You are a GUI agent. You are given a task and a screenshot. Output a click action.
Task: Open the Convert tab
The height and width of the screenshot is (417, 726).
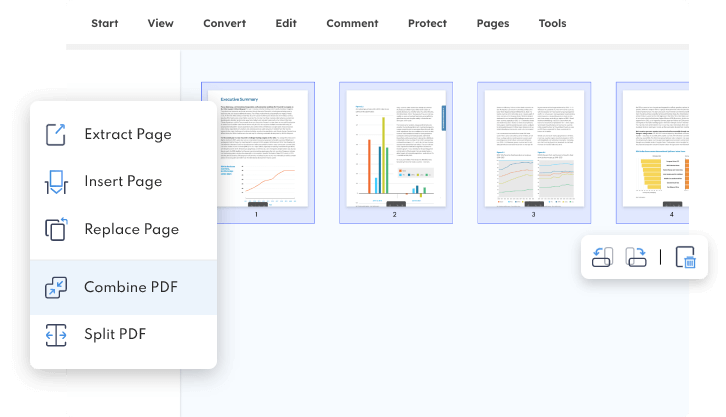tap(224, 23)
